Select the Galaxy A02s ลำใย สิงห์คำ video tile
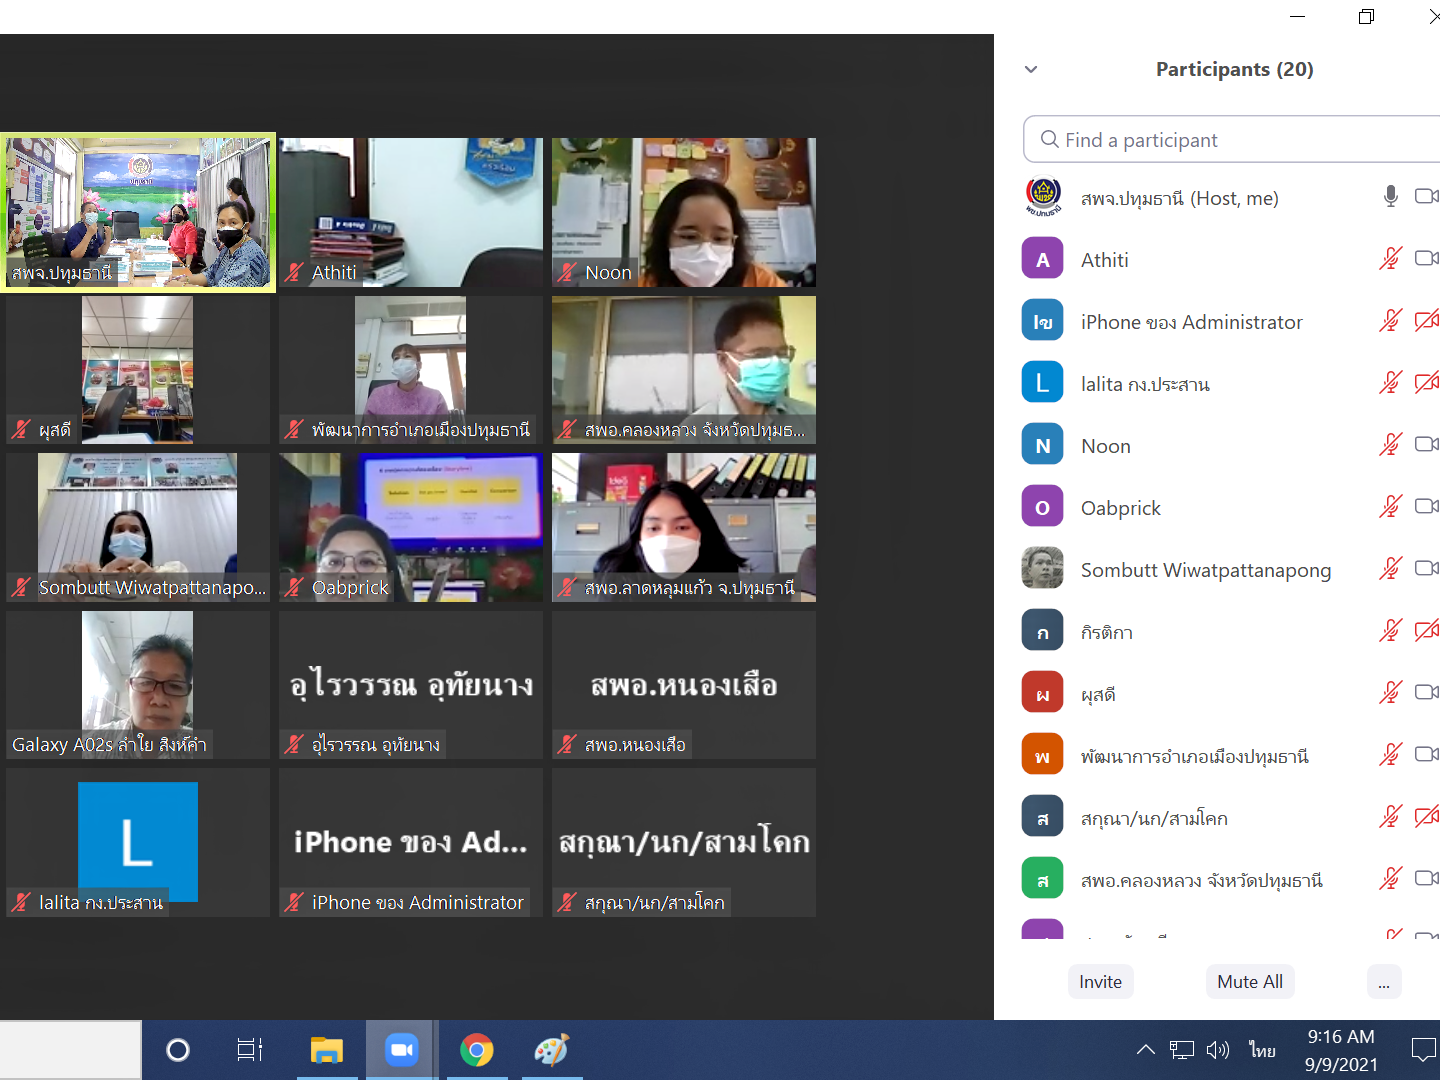 pos(138,685)
